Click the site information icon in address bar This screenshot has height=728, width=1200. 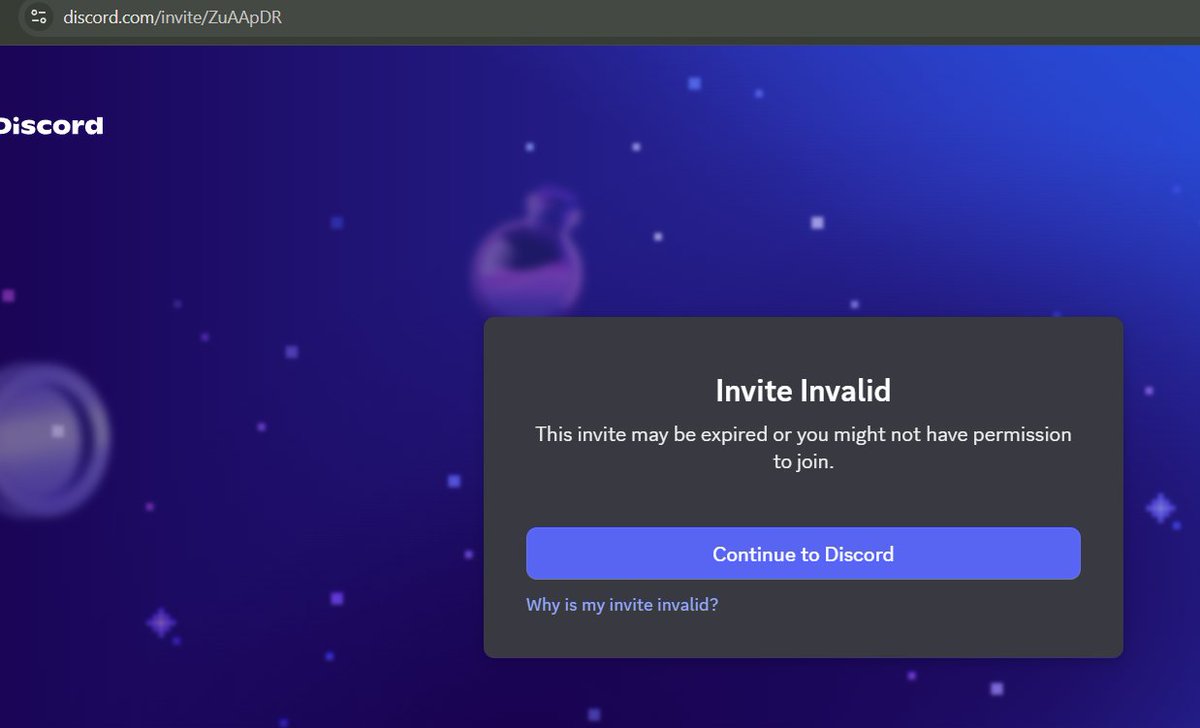tap(39, 17)
